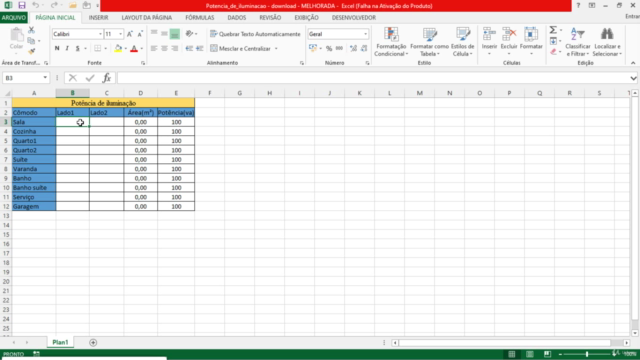Click AutoSum sigma icon
This screenshot has width=640, height=360.
pos(553,30)
